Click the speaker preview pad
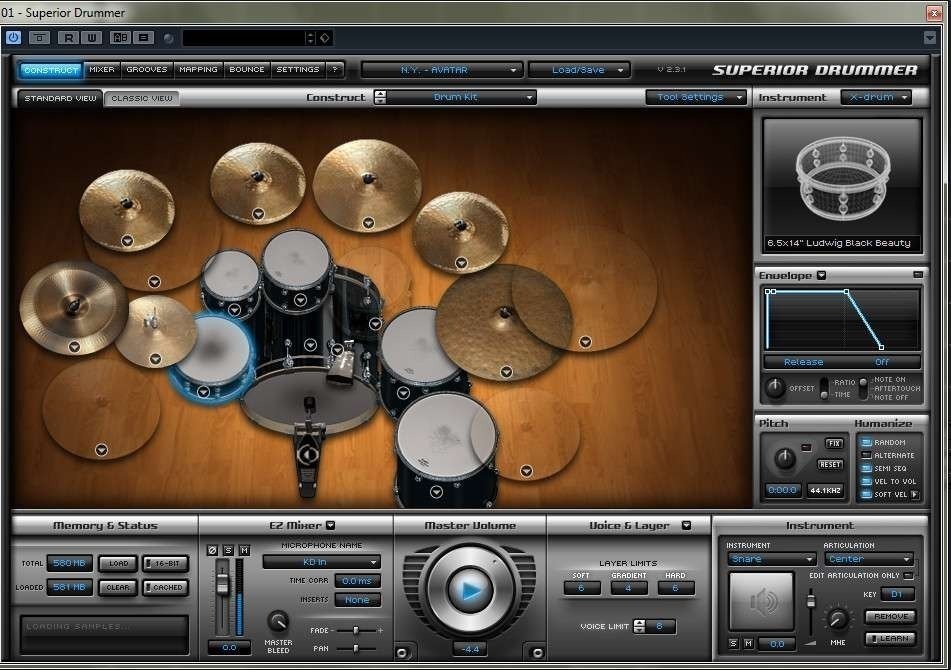The height and width of the screenshot is (670, 951). [x=761, y=601]
